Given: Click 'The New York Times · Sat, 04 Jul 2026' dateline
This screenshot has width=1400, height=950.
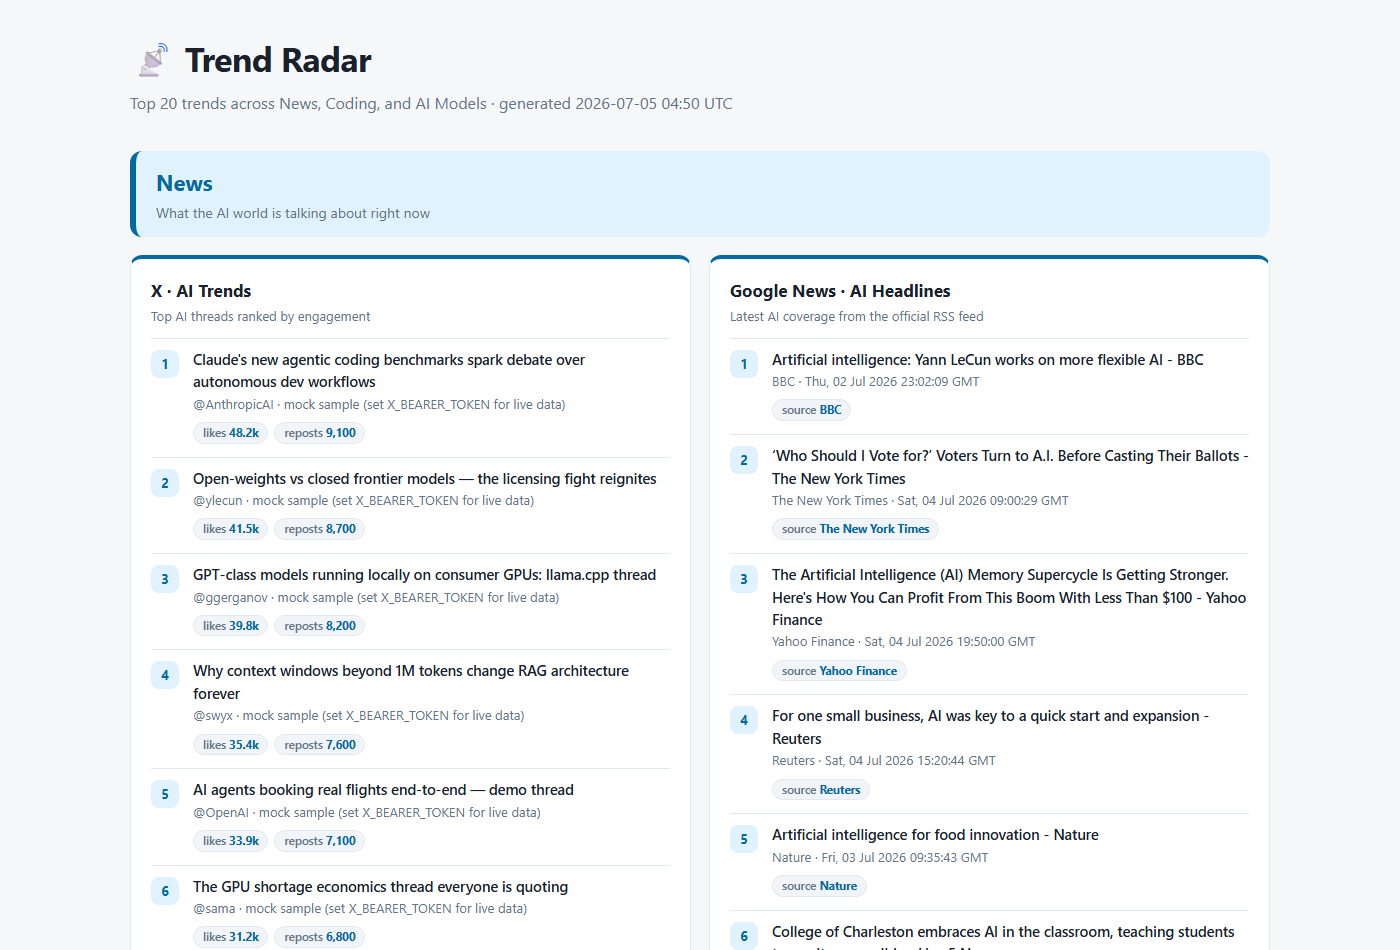Looking at the screenshot, I should pos(920,501).
